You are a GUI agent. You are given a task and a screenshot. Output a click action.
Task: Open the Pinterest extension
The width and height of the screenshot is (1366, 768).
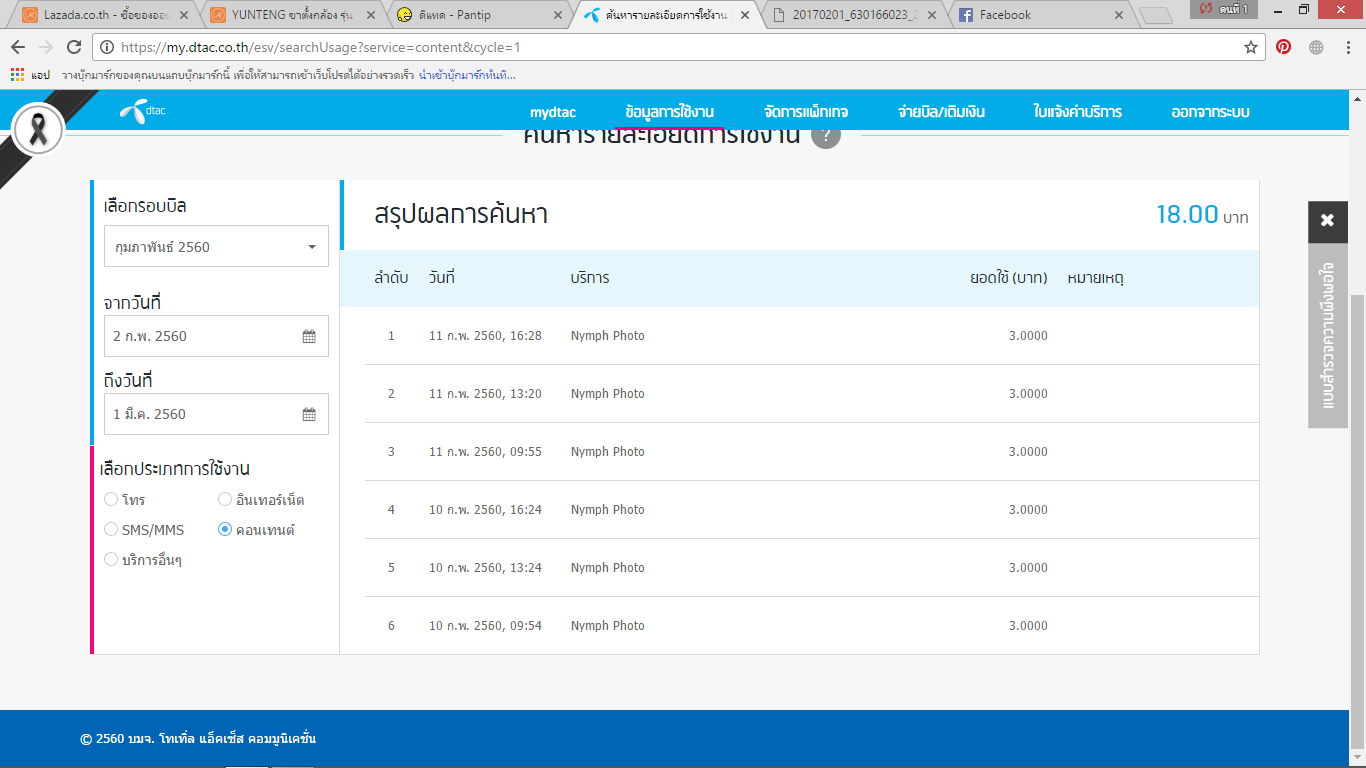click(x=1283, y=47)
